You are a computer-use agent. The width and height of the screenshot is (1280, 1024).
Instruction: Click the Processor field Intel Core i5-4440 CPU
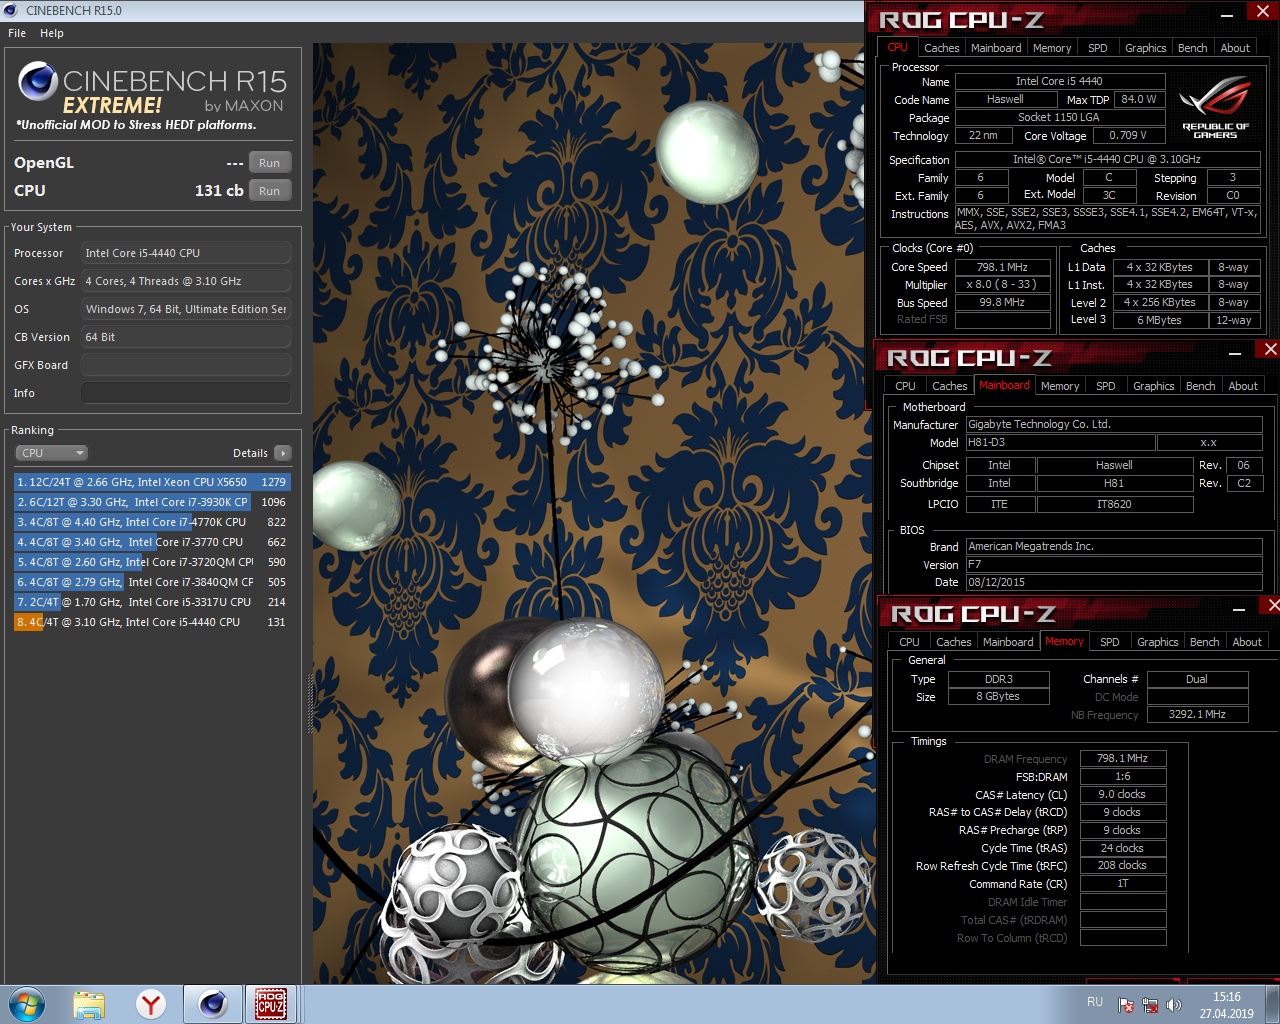[x=186, y=253]
